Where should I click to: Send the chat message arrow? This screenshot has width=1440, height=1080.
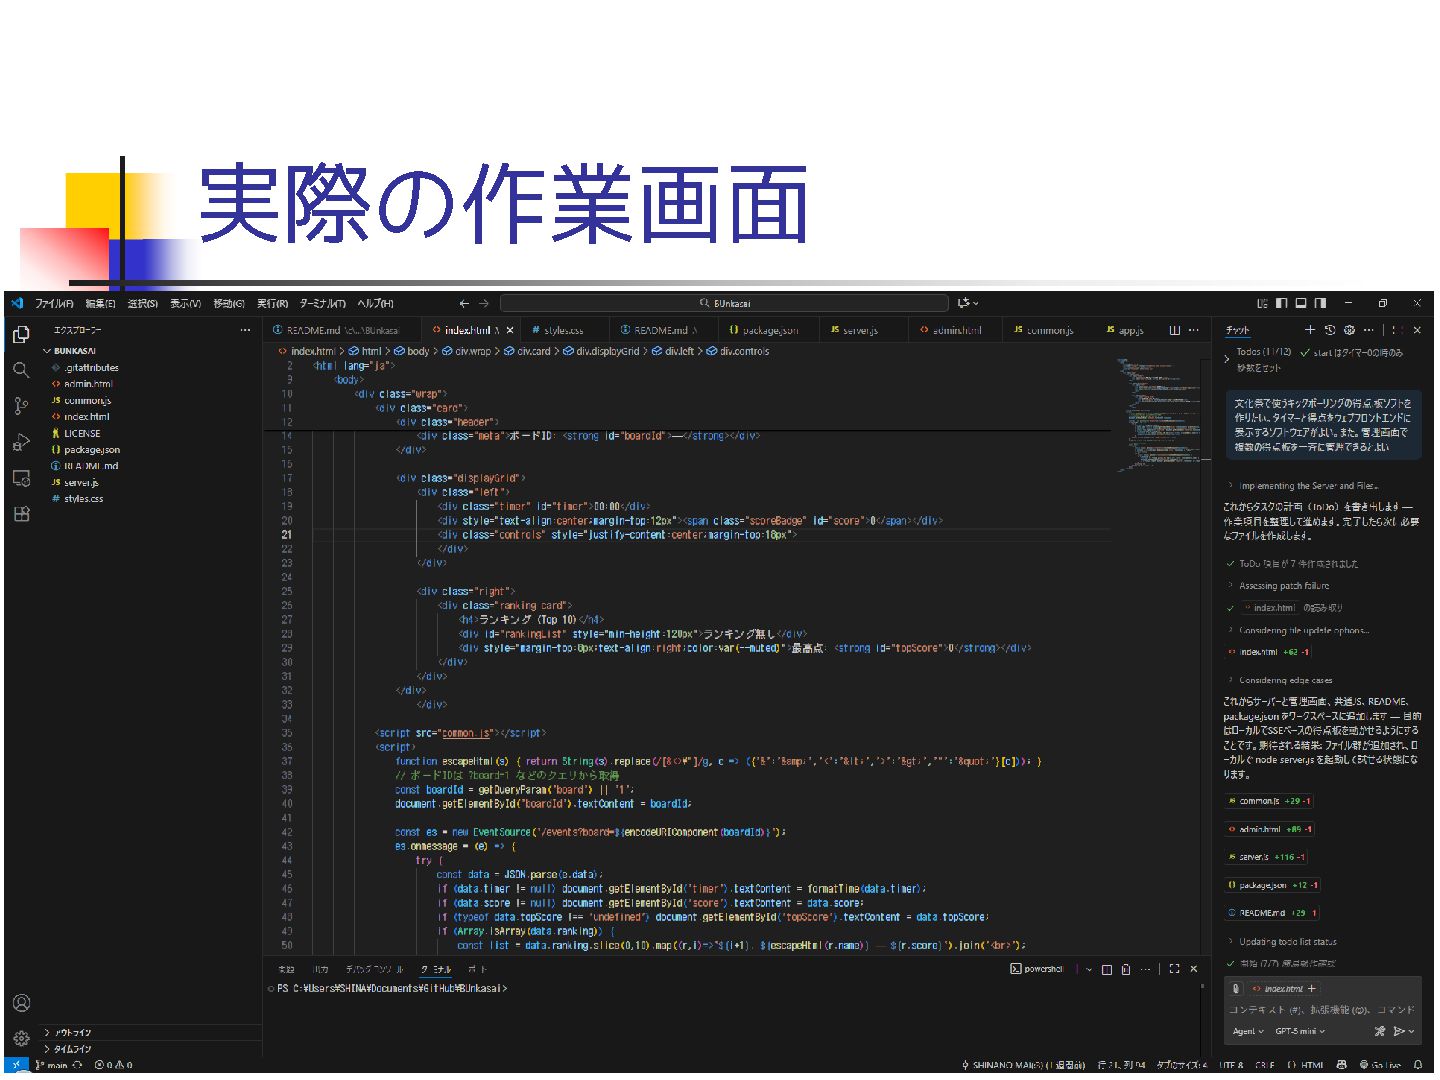[x=1399, y=1031]
